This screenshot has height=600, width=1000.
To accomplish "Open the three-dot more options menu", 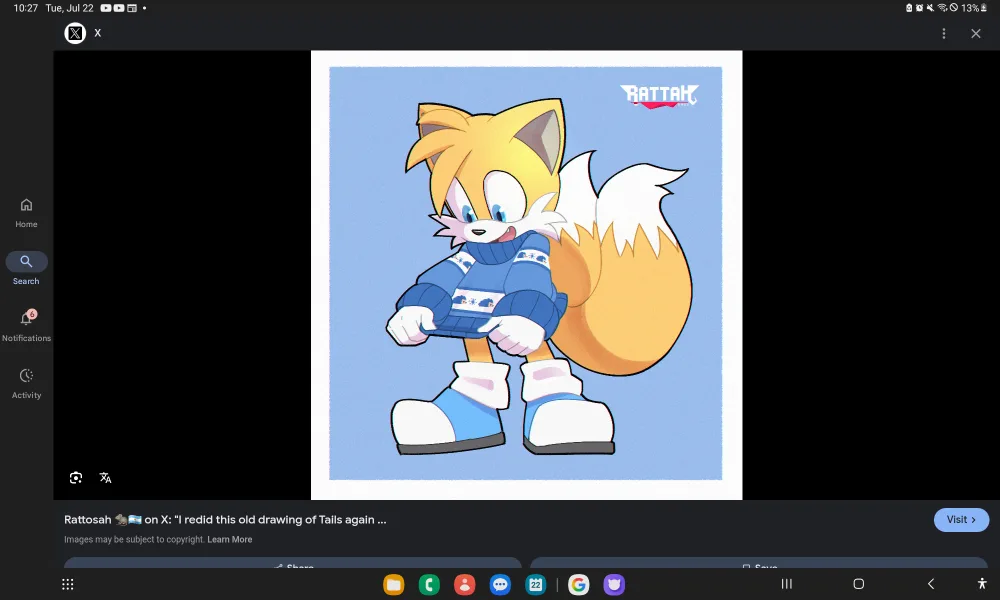I will pyautogui.click(x=943, y=34).
